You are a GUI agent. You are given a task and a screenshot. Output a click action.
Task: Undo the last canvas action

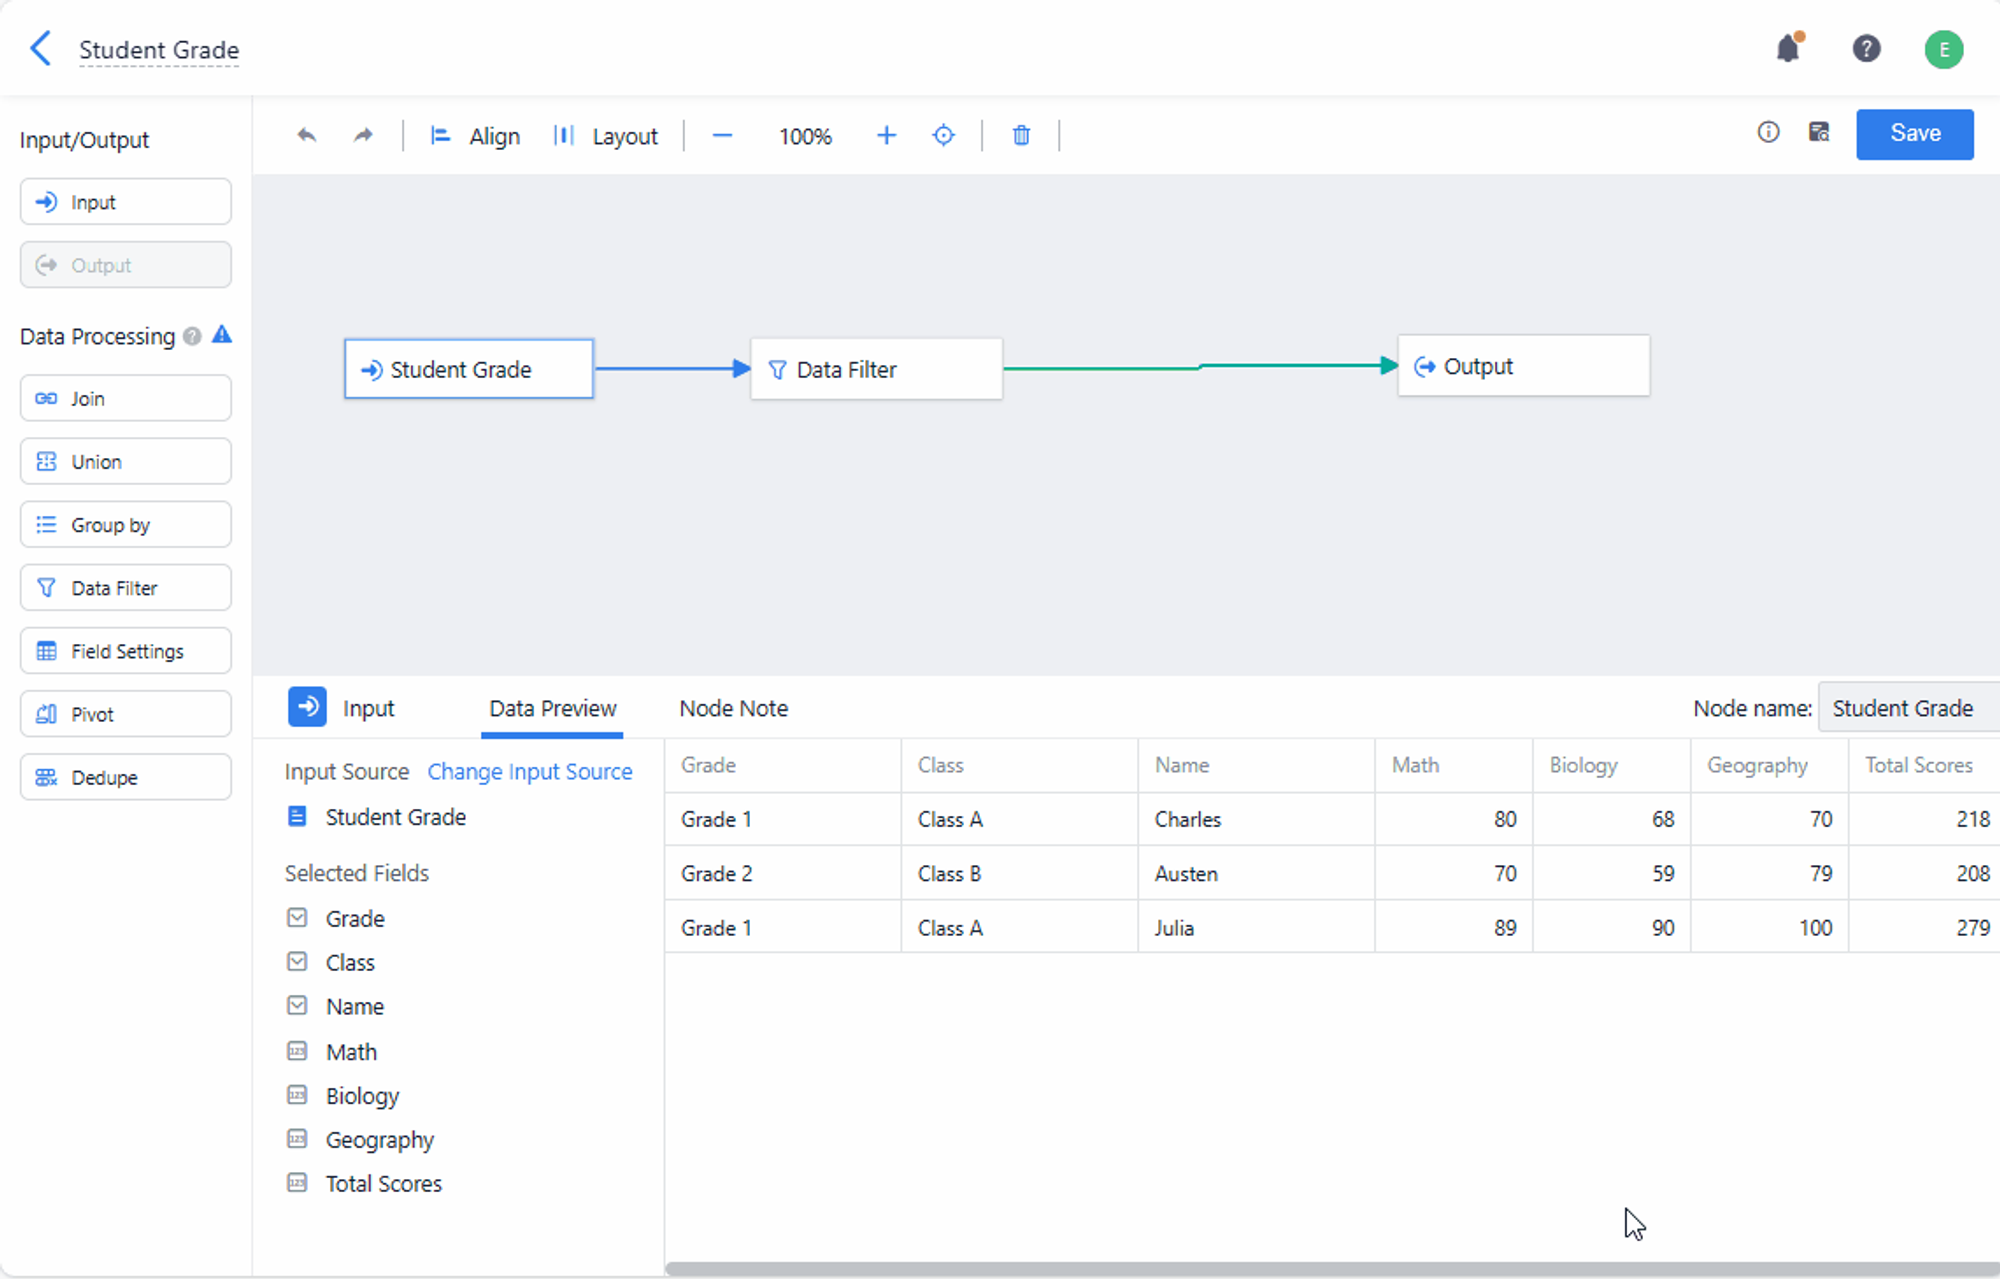click(x=307, y=135)
